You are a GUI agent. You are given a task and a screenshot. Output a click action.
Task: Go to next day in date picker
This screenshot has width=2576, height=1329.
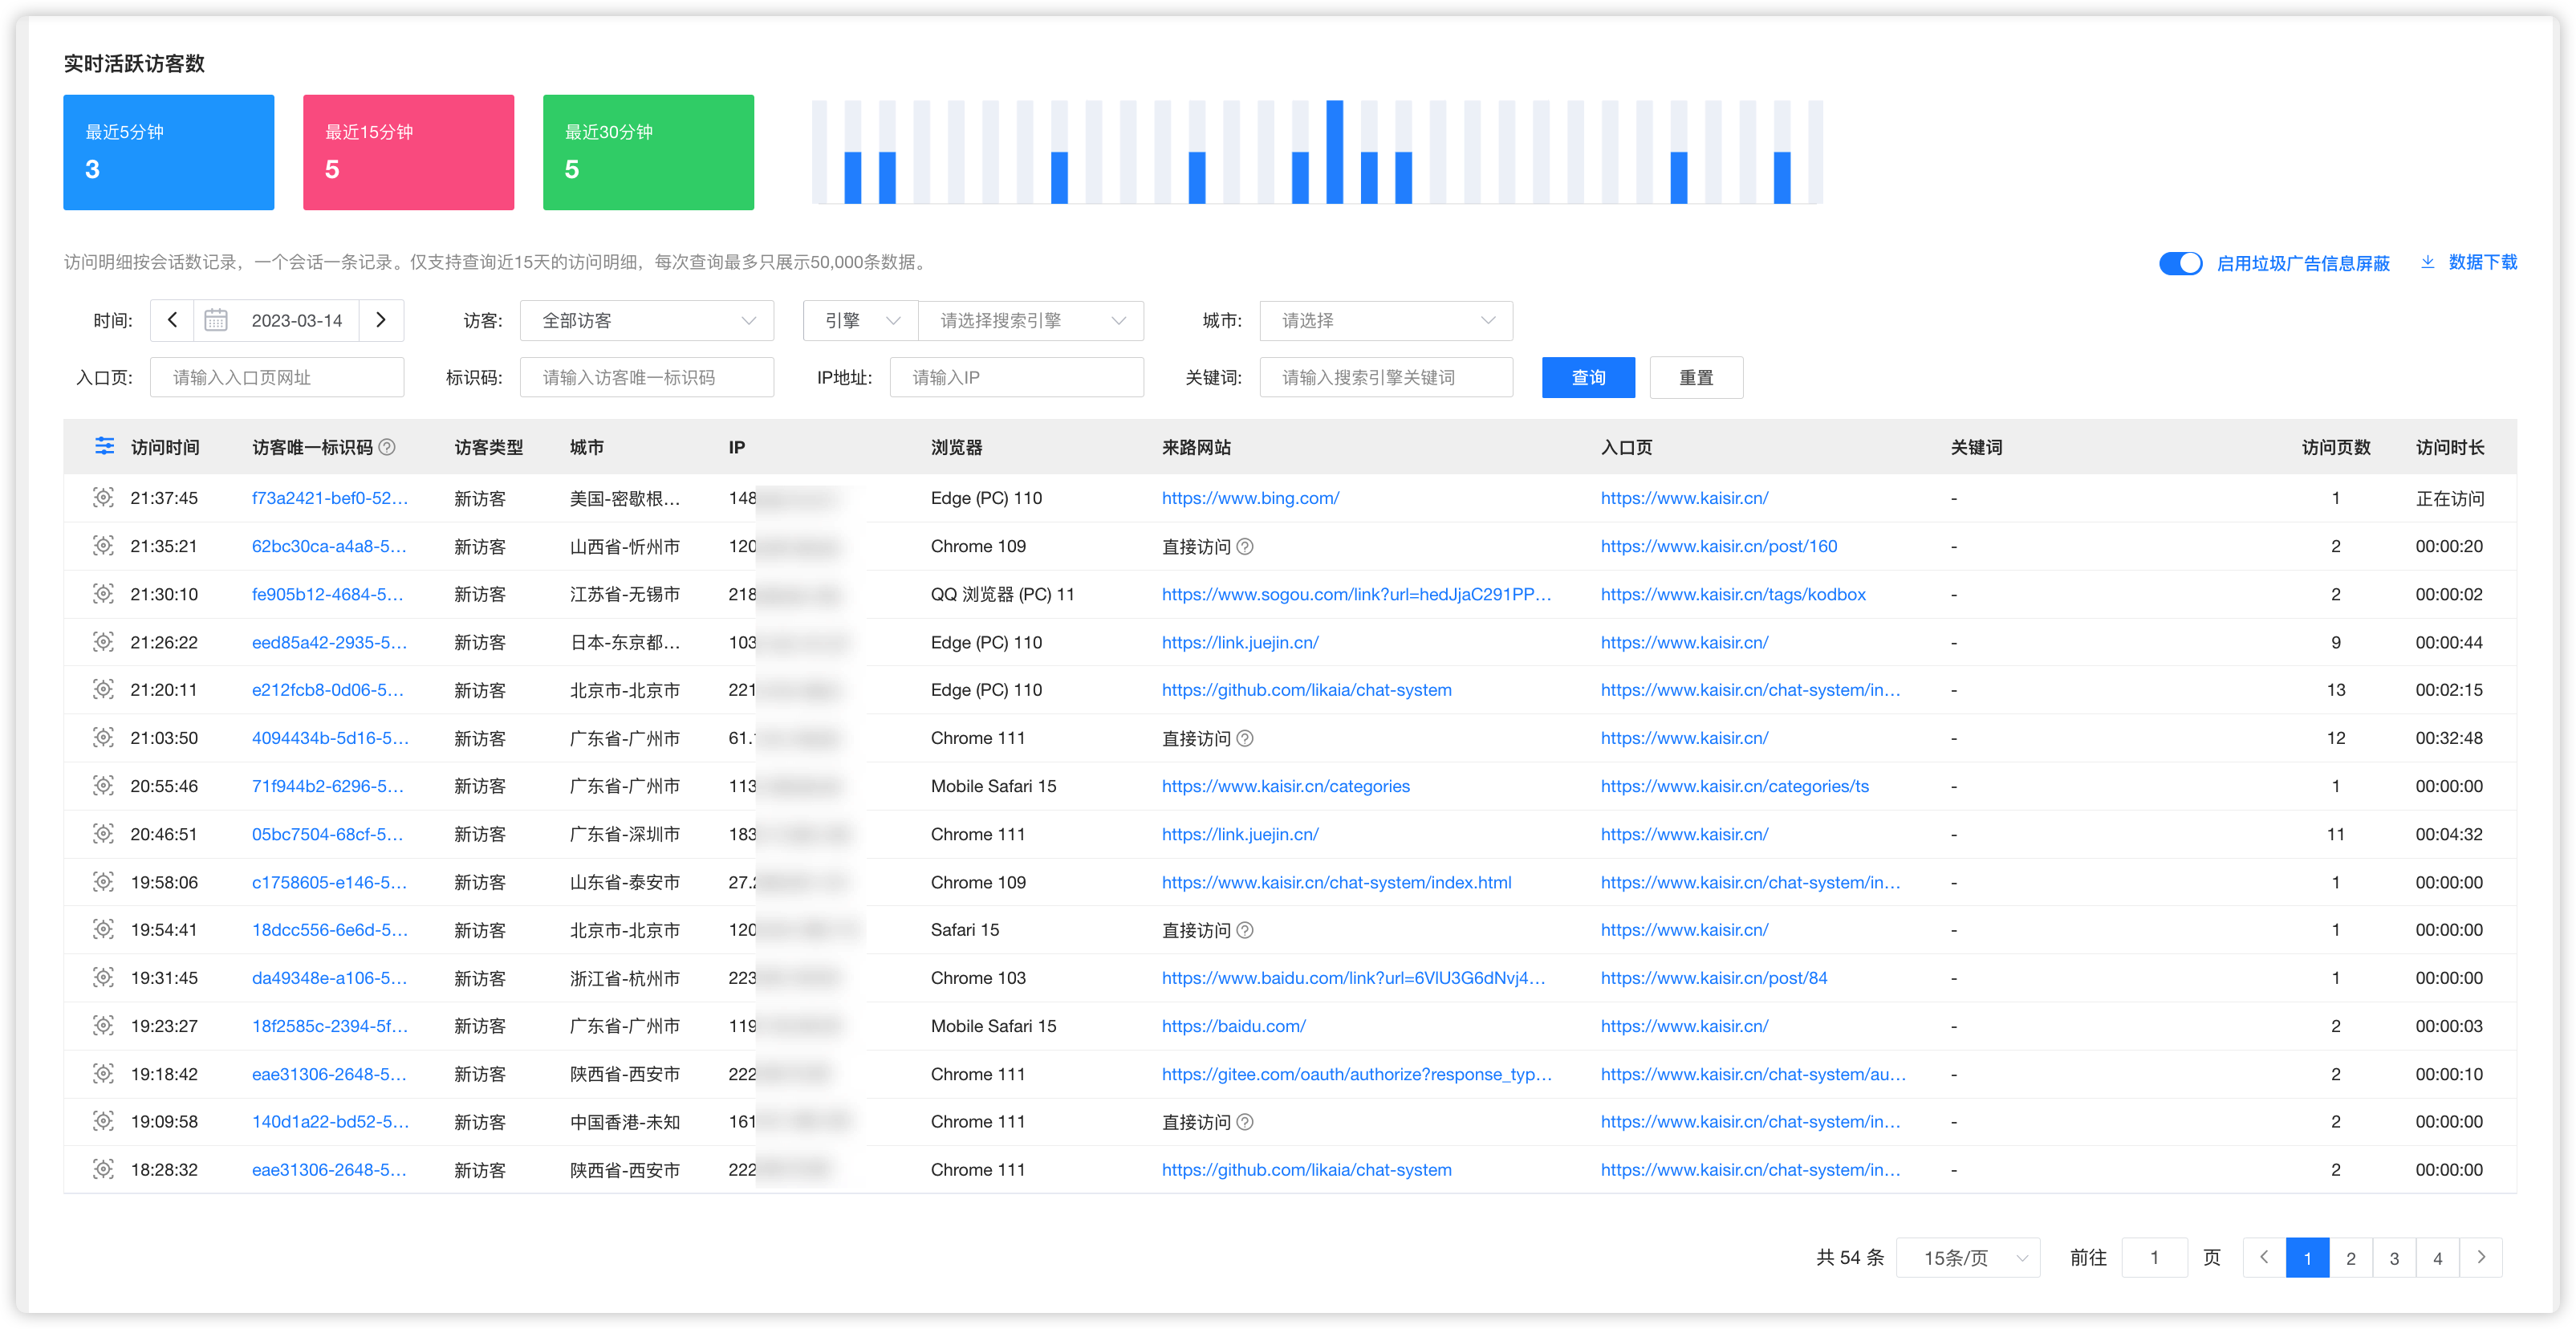(381, 320)
